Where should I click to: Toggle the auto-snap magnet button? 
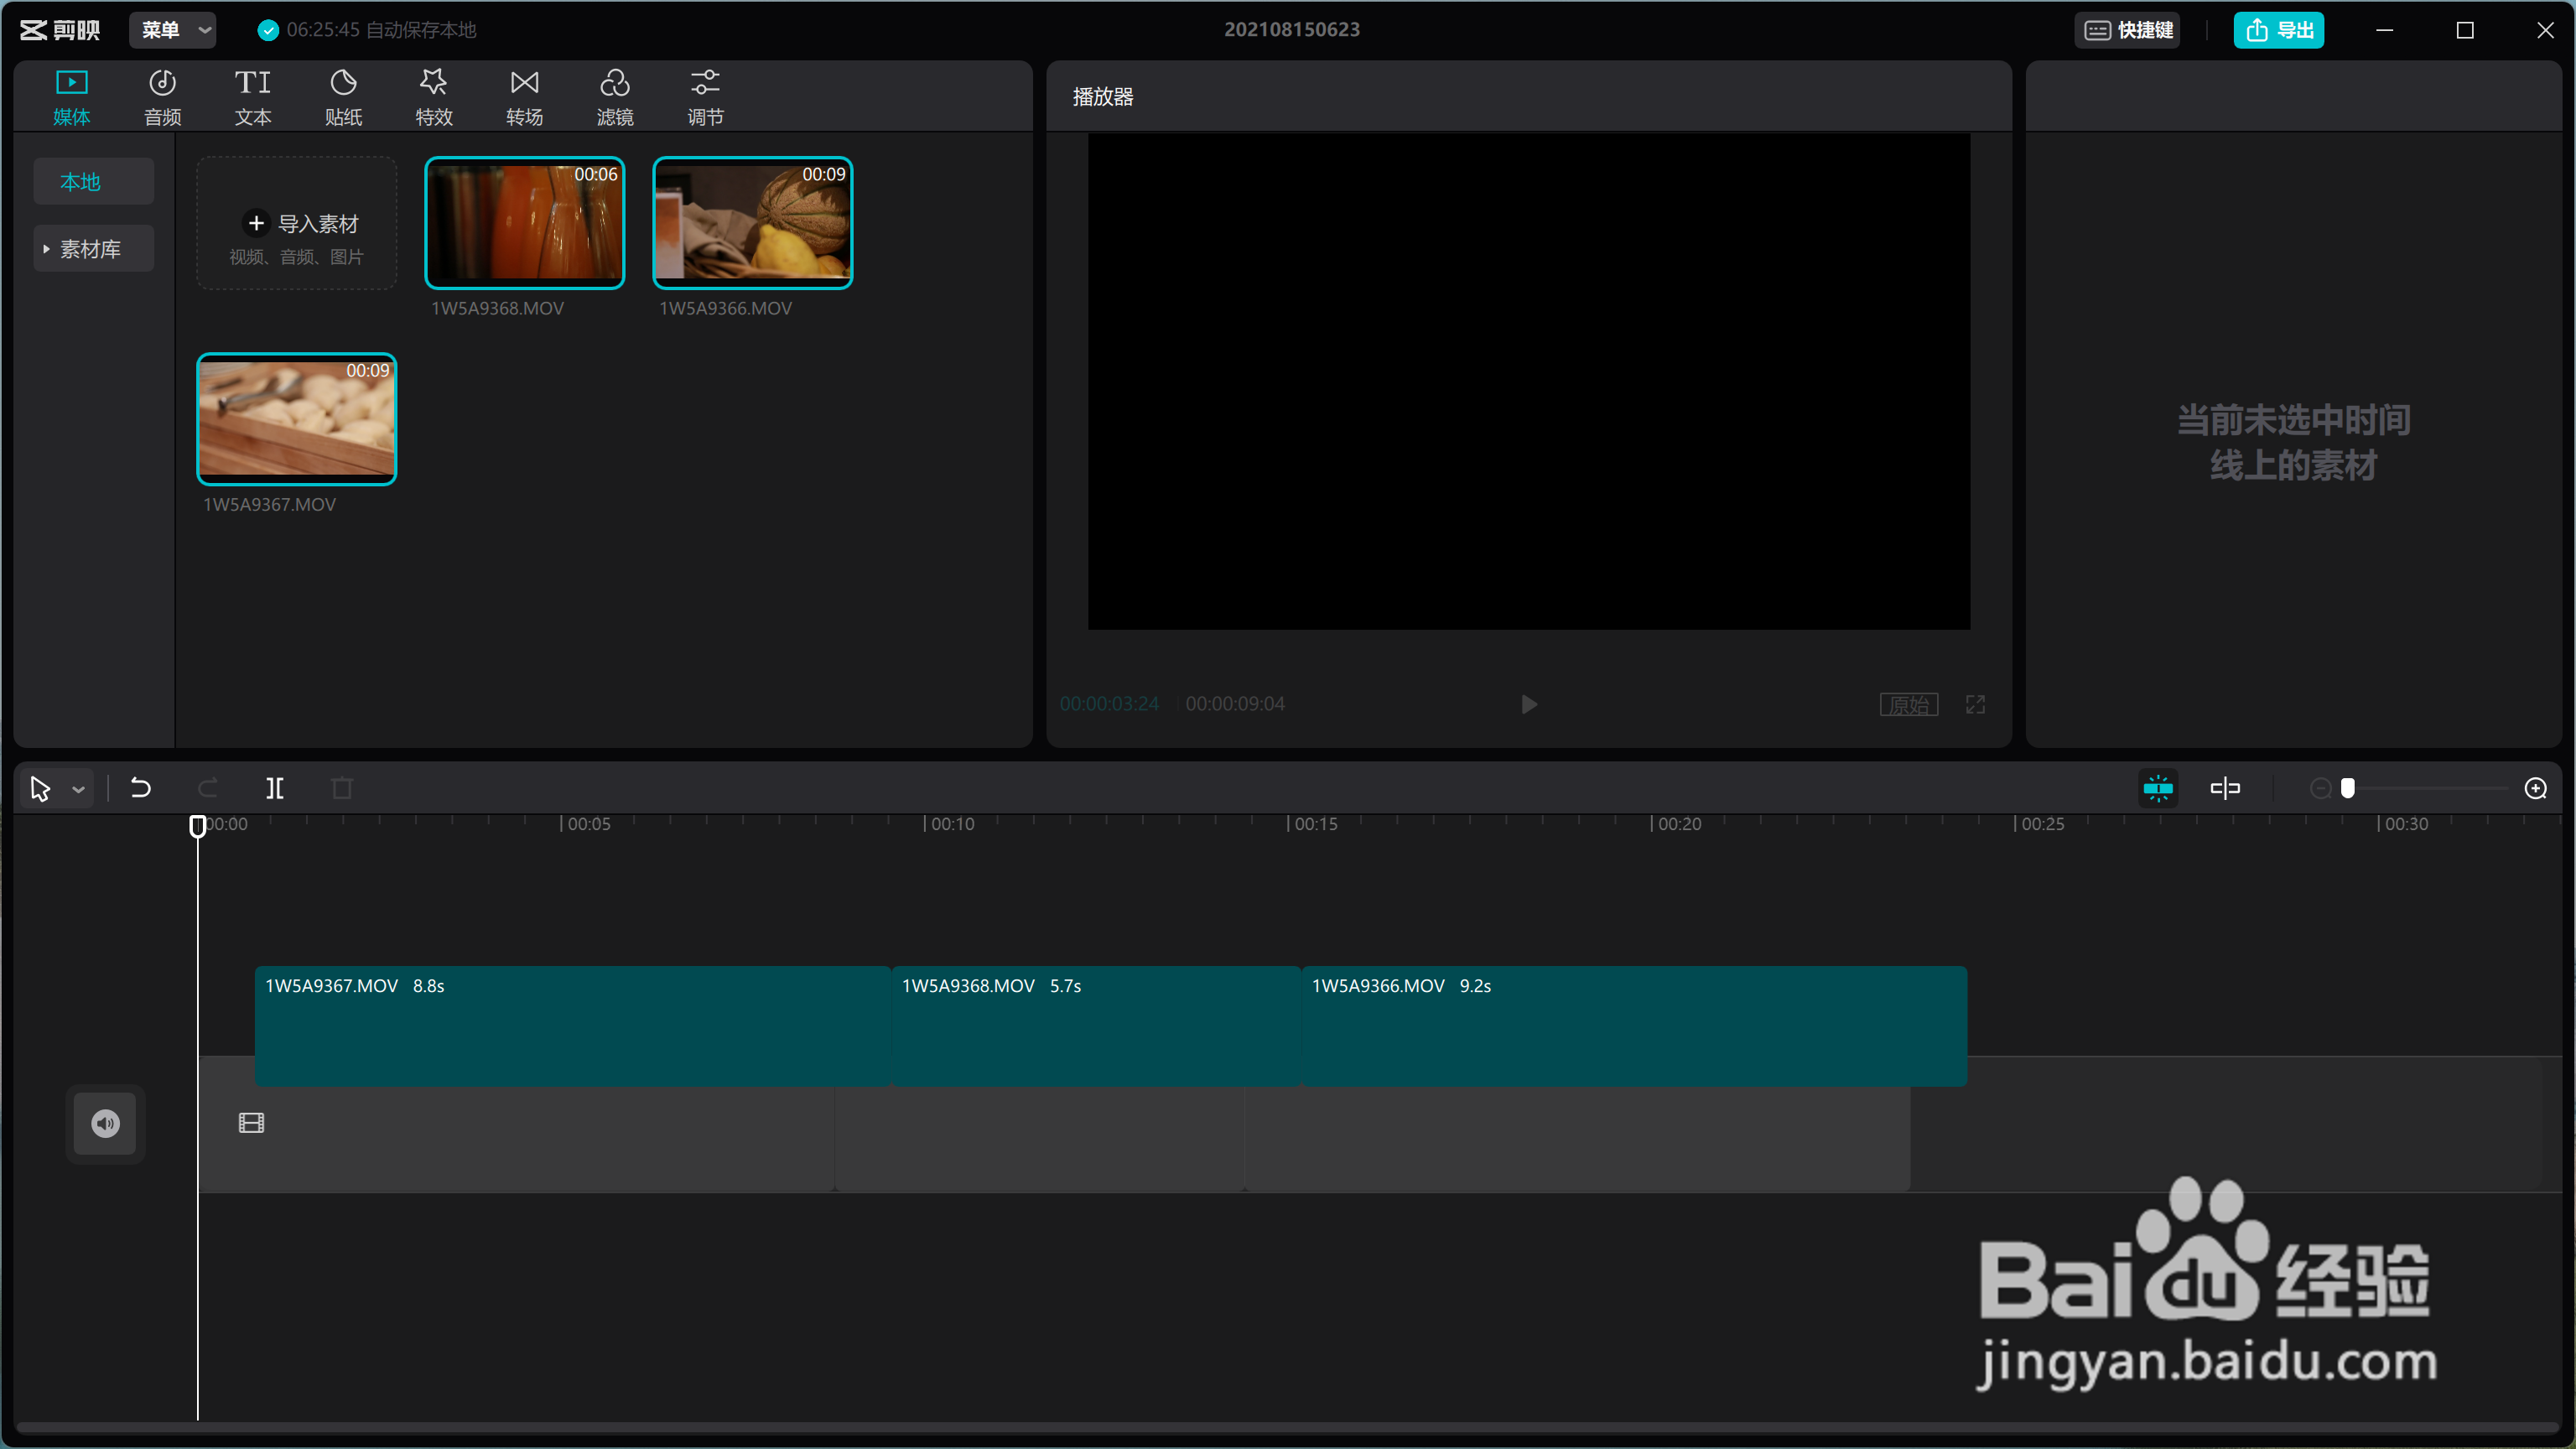click(x=2158, y=788)
